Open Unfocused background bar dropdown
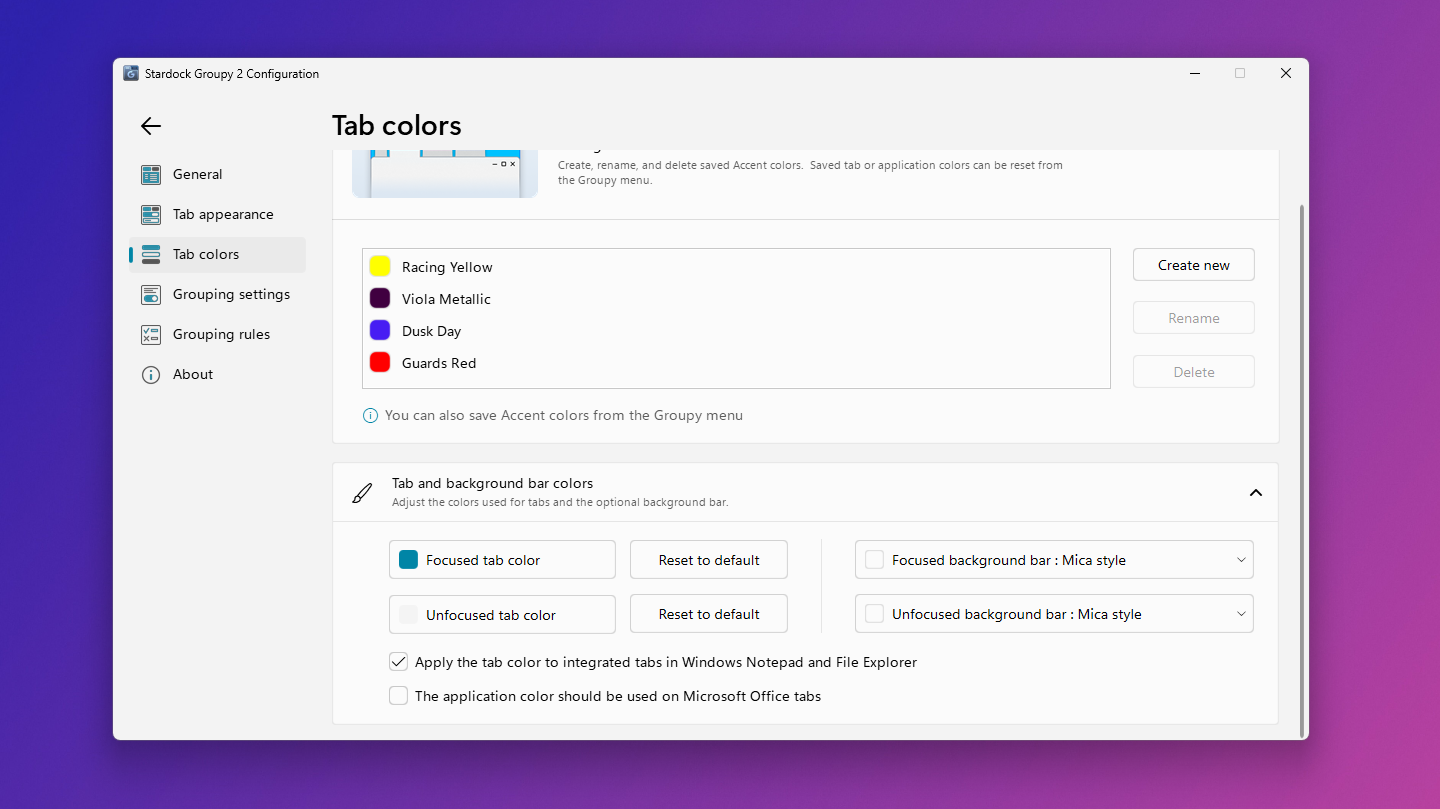The width and height of the screenshot is (1440, 809). (1054, 614)
